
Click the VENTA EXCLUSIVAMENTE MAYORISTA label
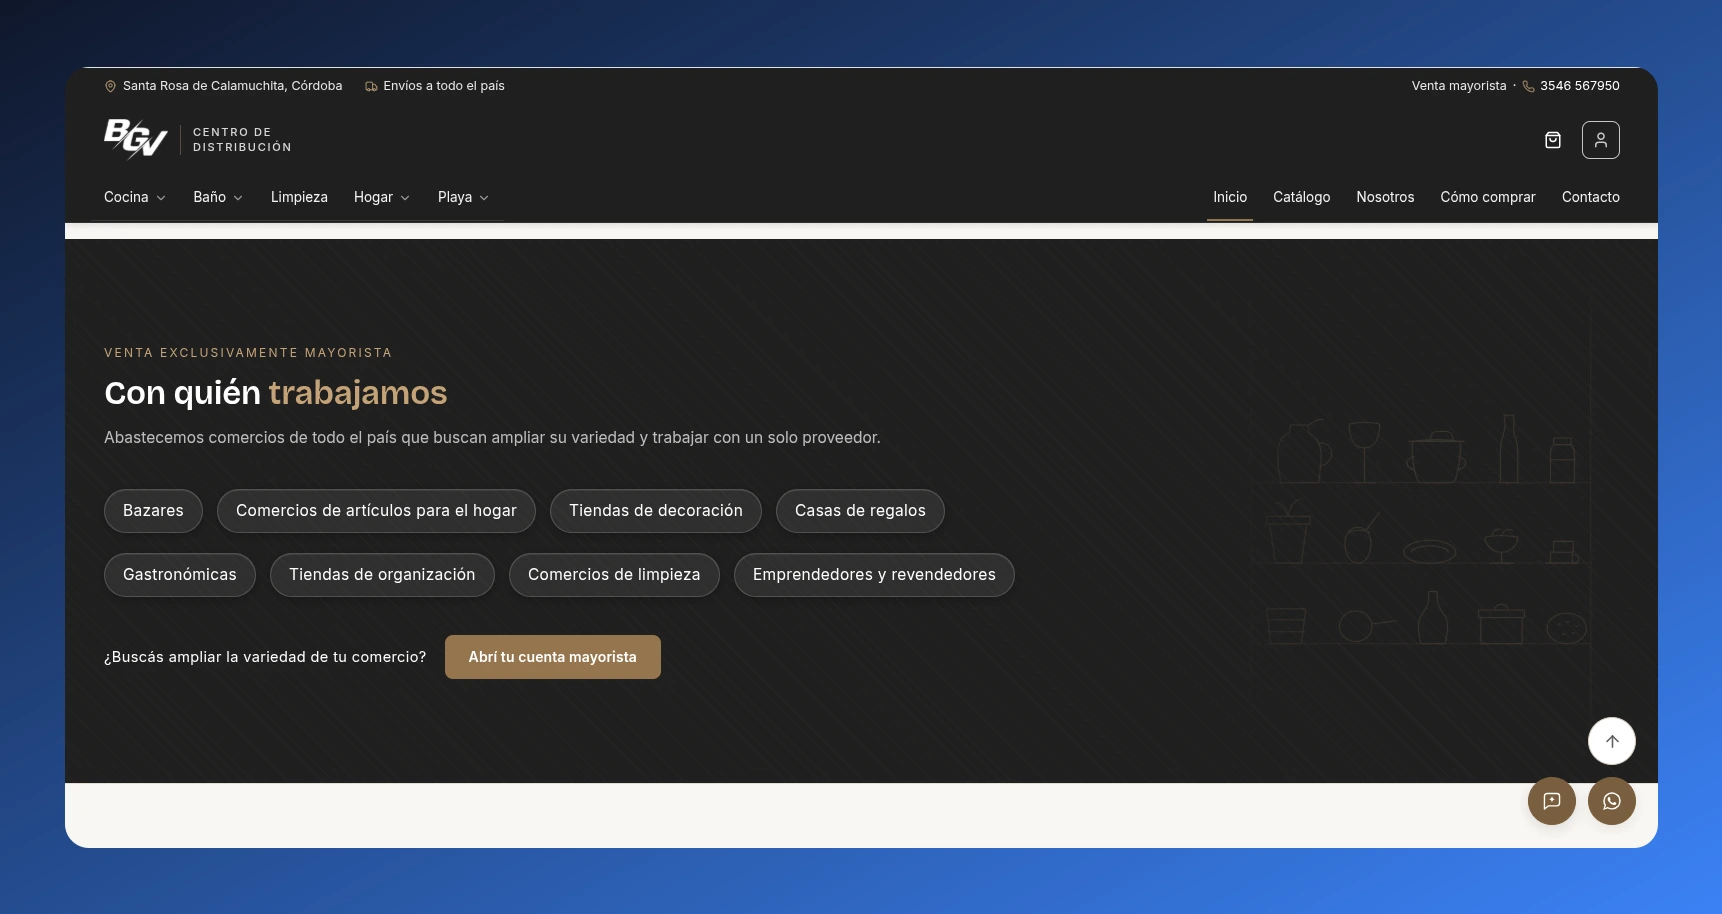click(x=248, y=353)
